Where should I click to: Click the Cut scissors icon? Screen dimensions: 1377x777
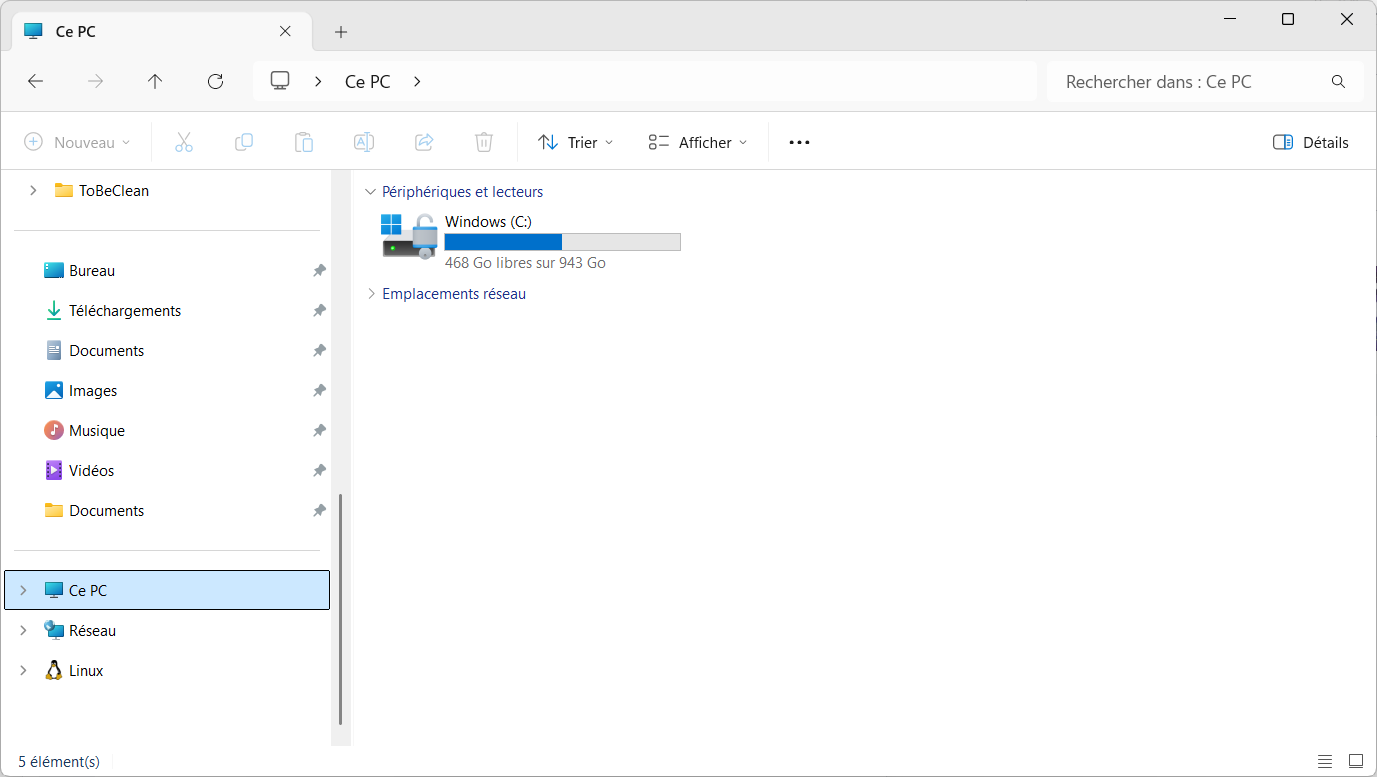[x=184, y=142]
